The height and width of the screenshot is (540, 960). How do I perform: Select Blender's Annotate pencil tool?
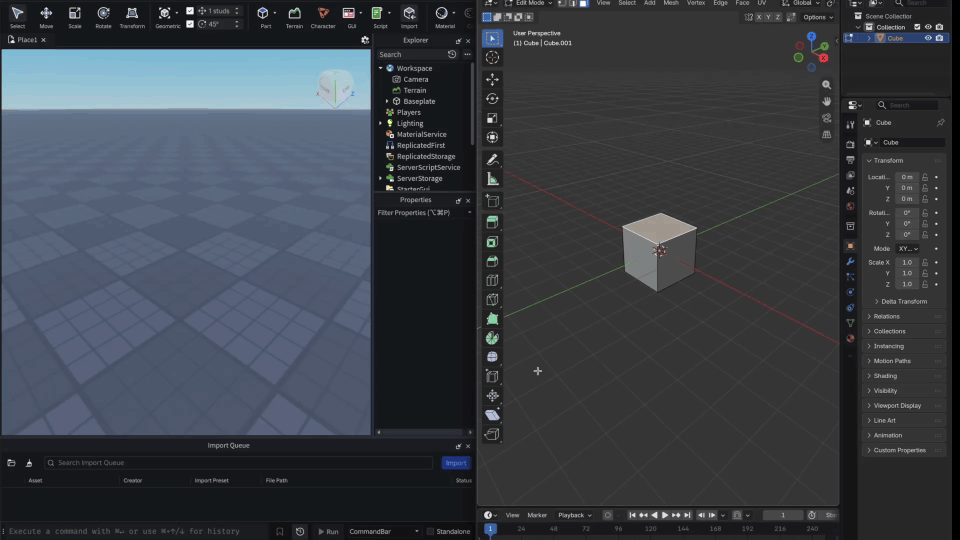(x=492, y=160)
